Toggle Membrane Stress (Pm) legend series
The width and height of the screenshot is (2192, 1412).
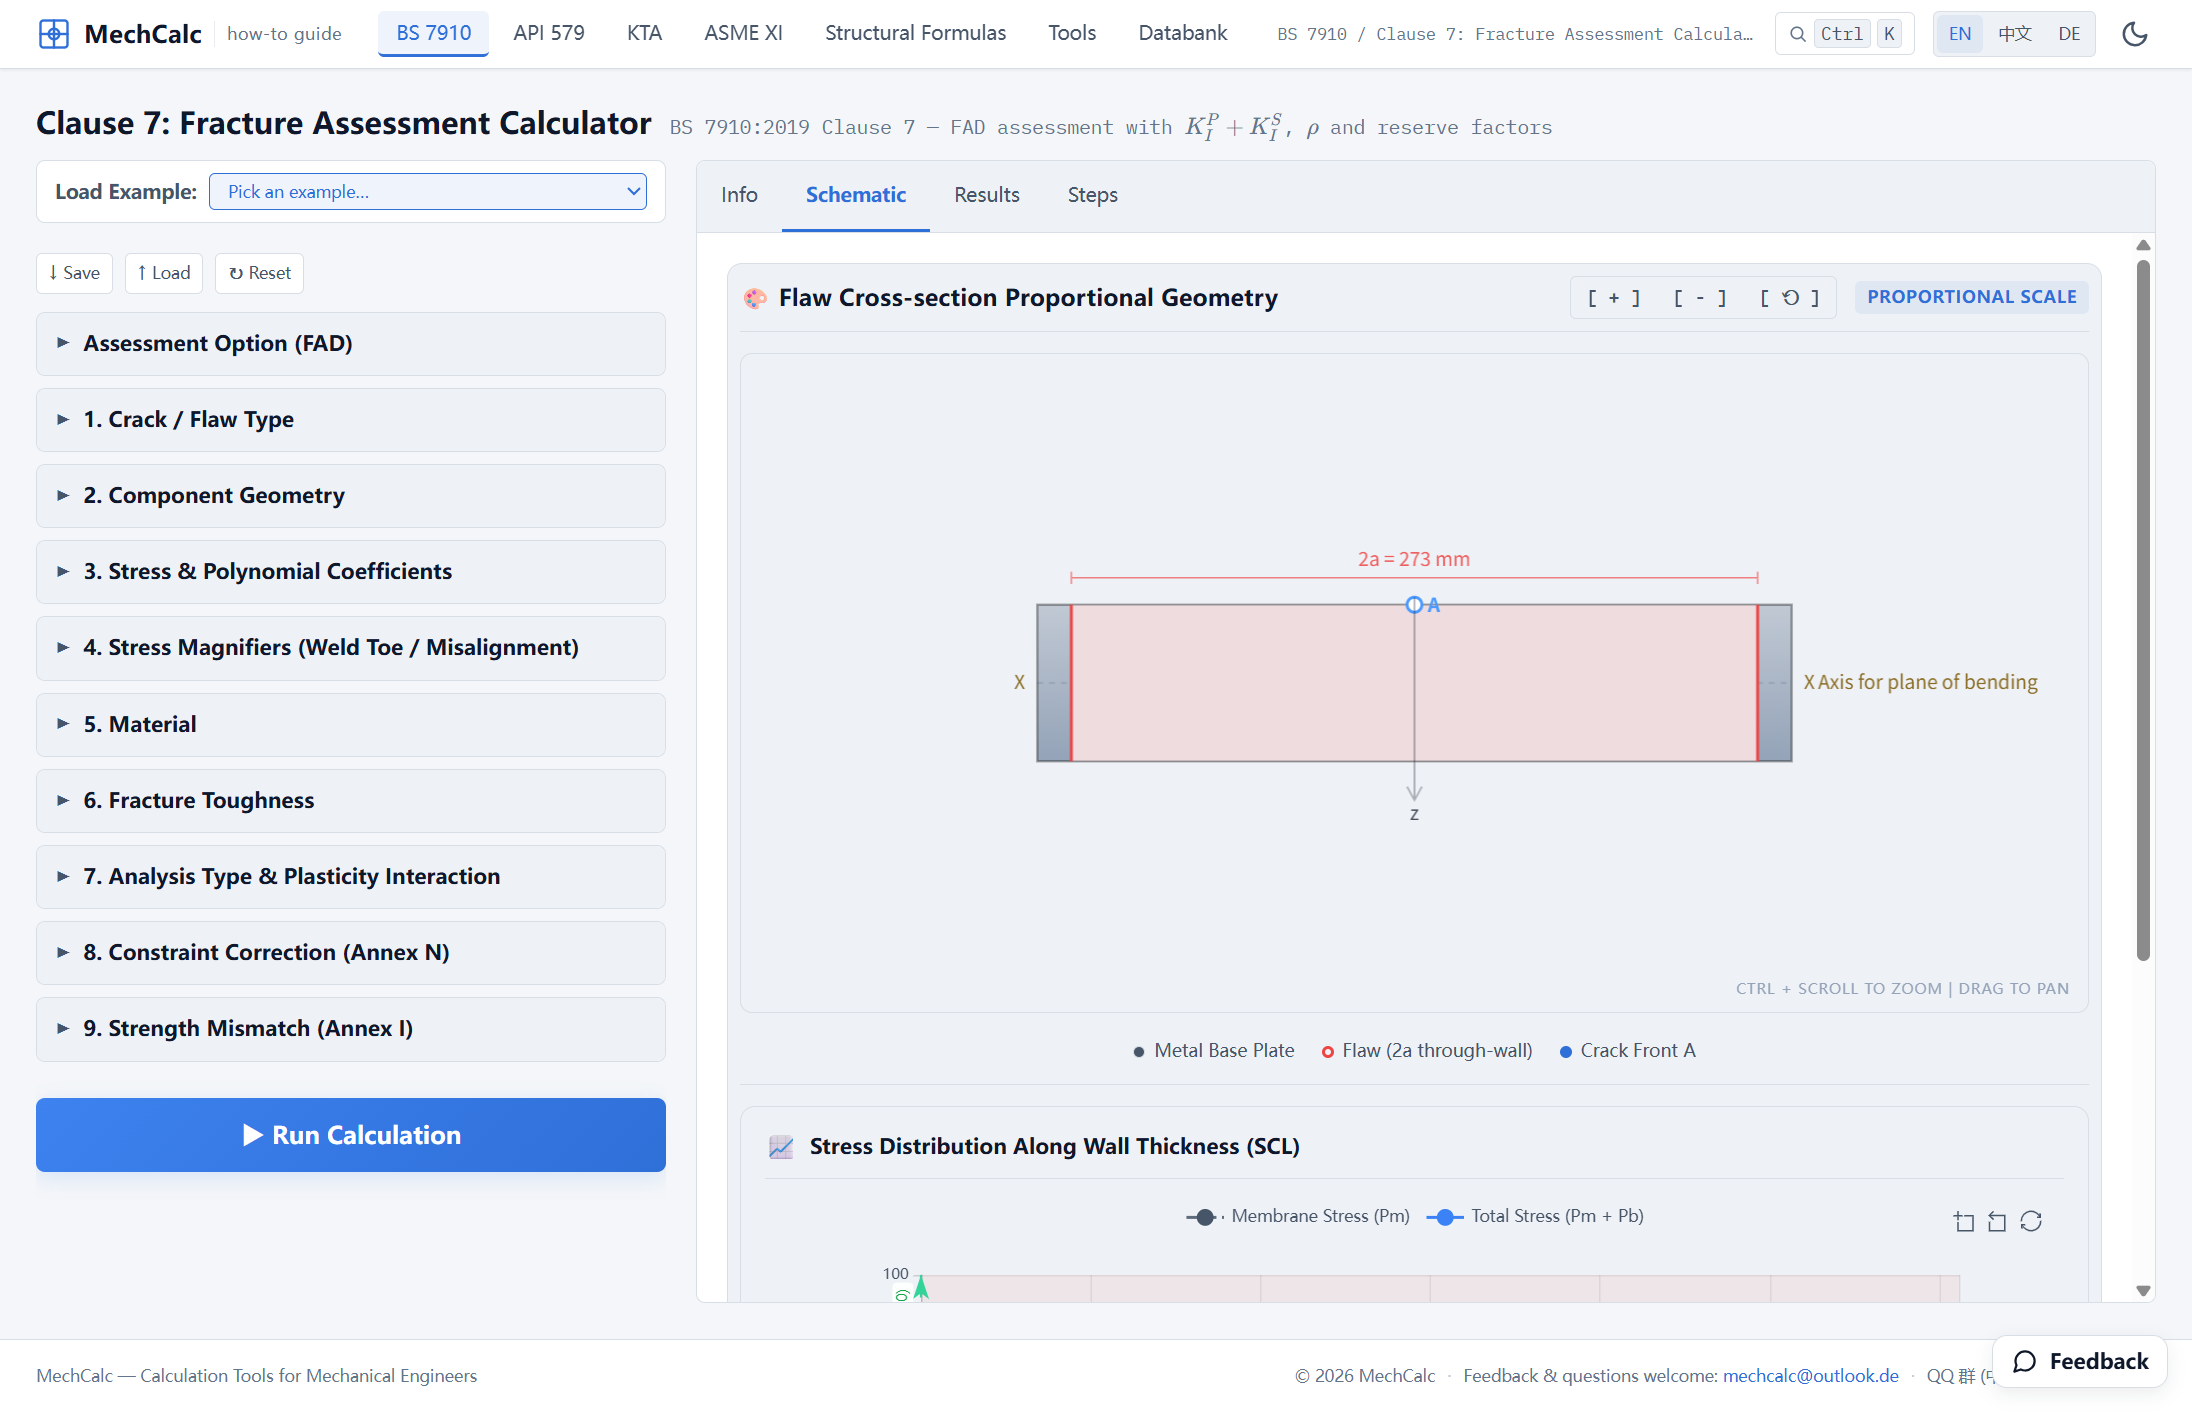coord(1298,1217)
